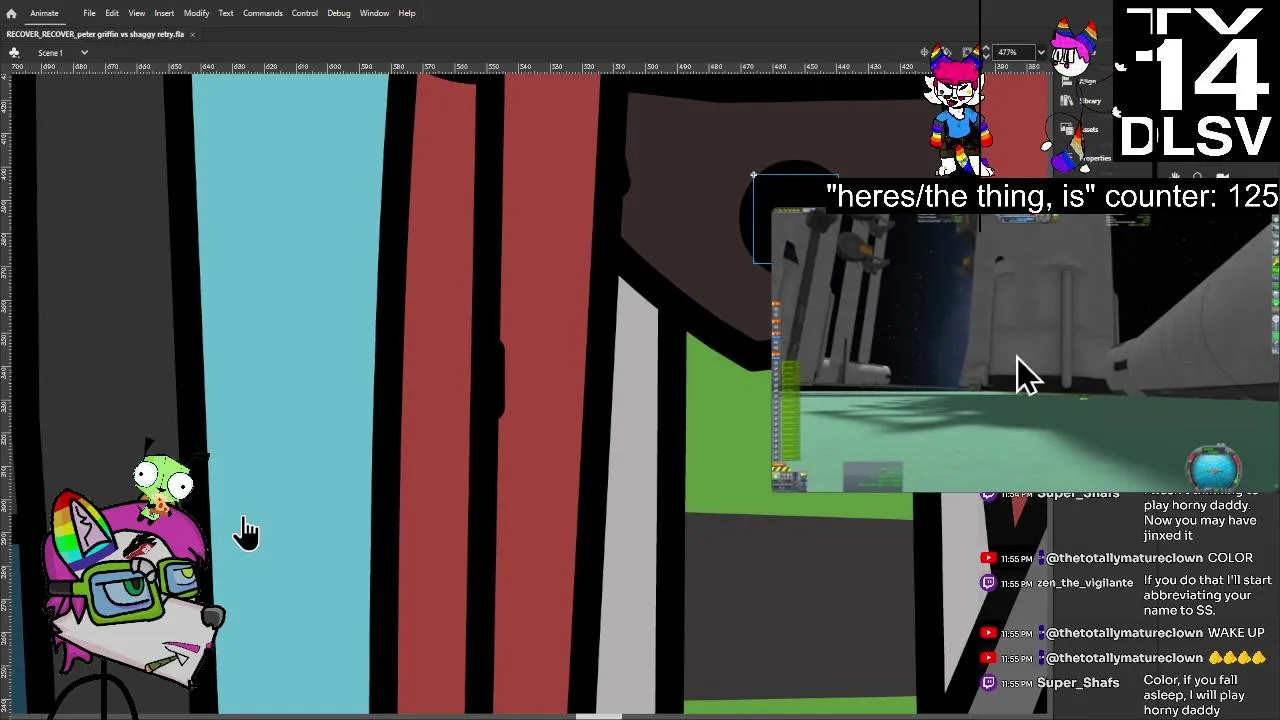Expand the zoom level dropdown
The width and height of the screenshot is (1280, 720).
[1041, 52]
